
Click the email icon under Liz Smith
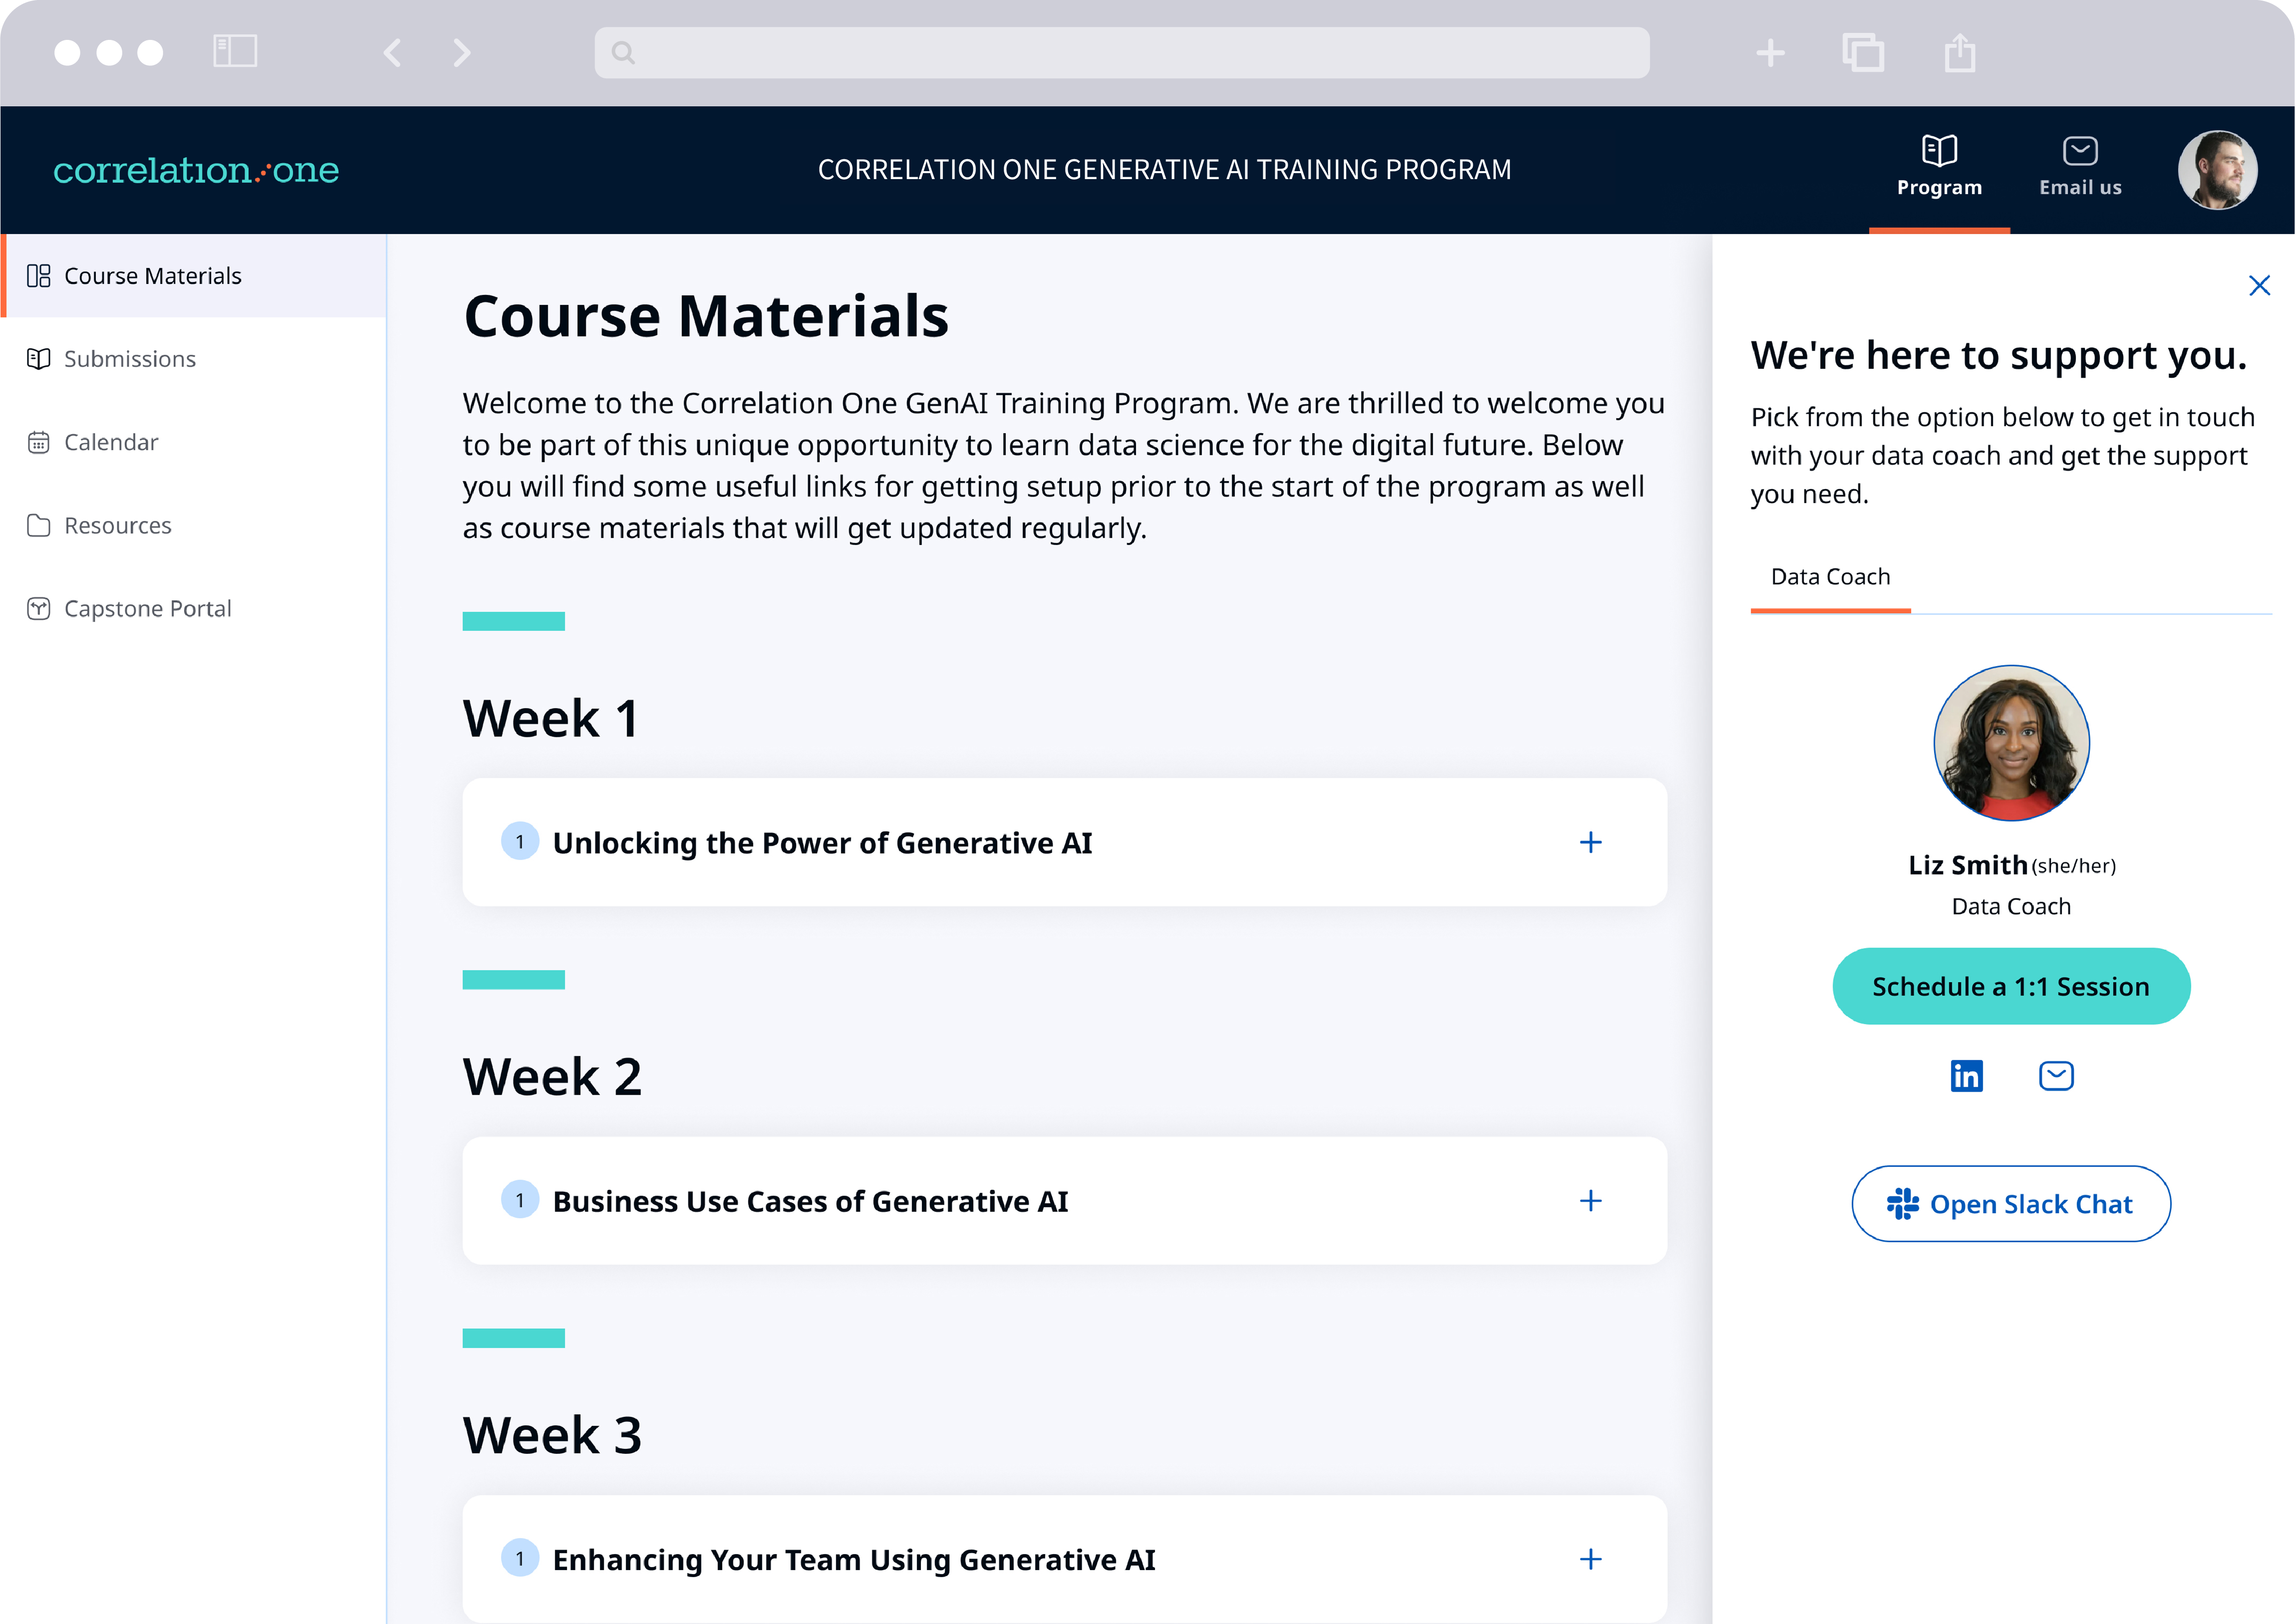click(2056, 1076)
